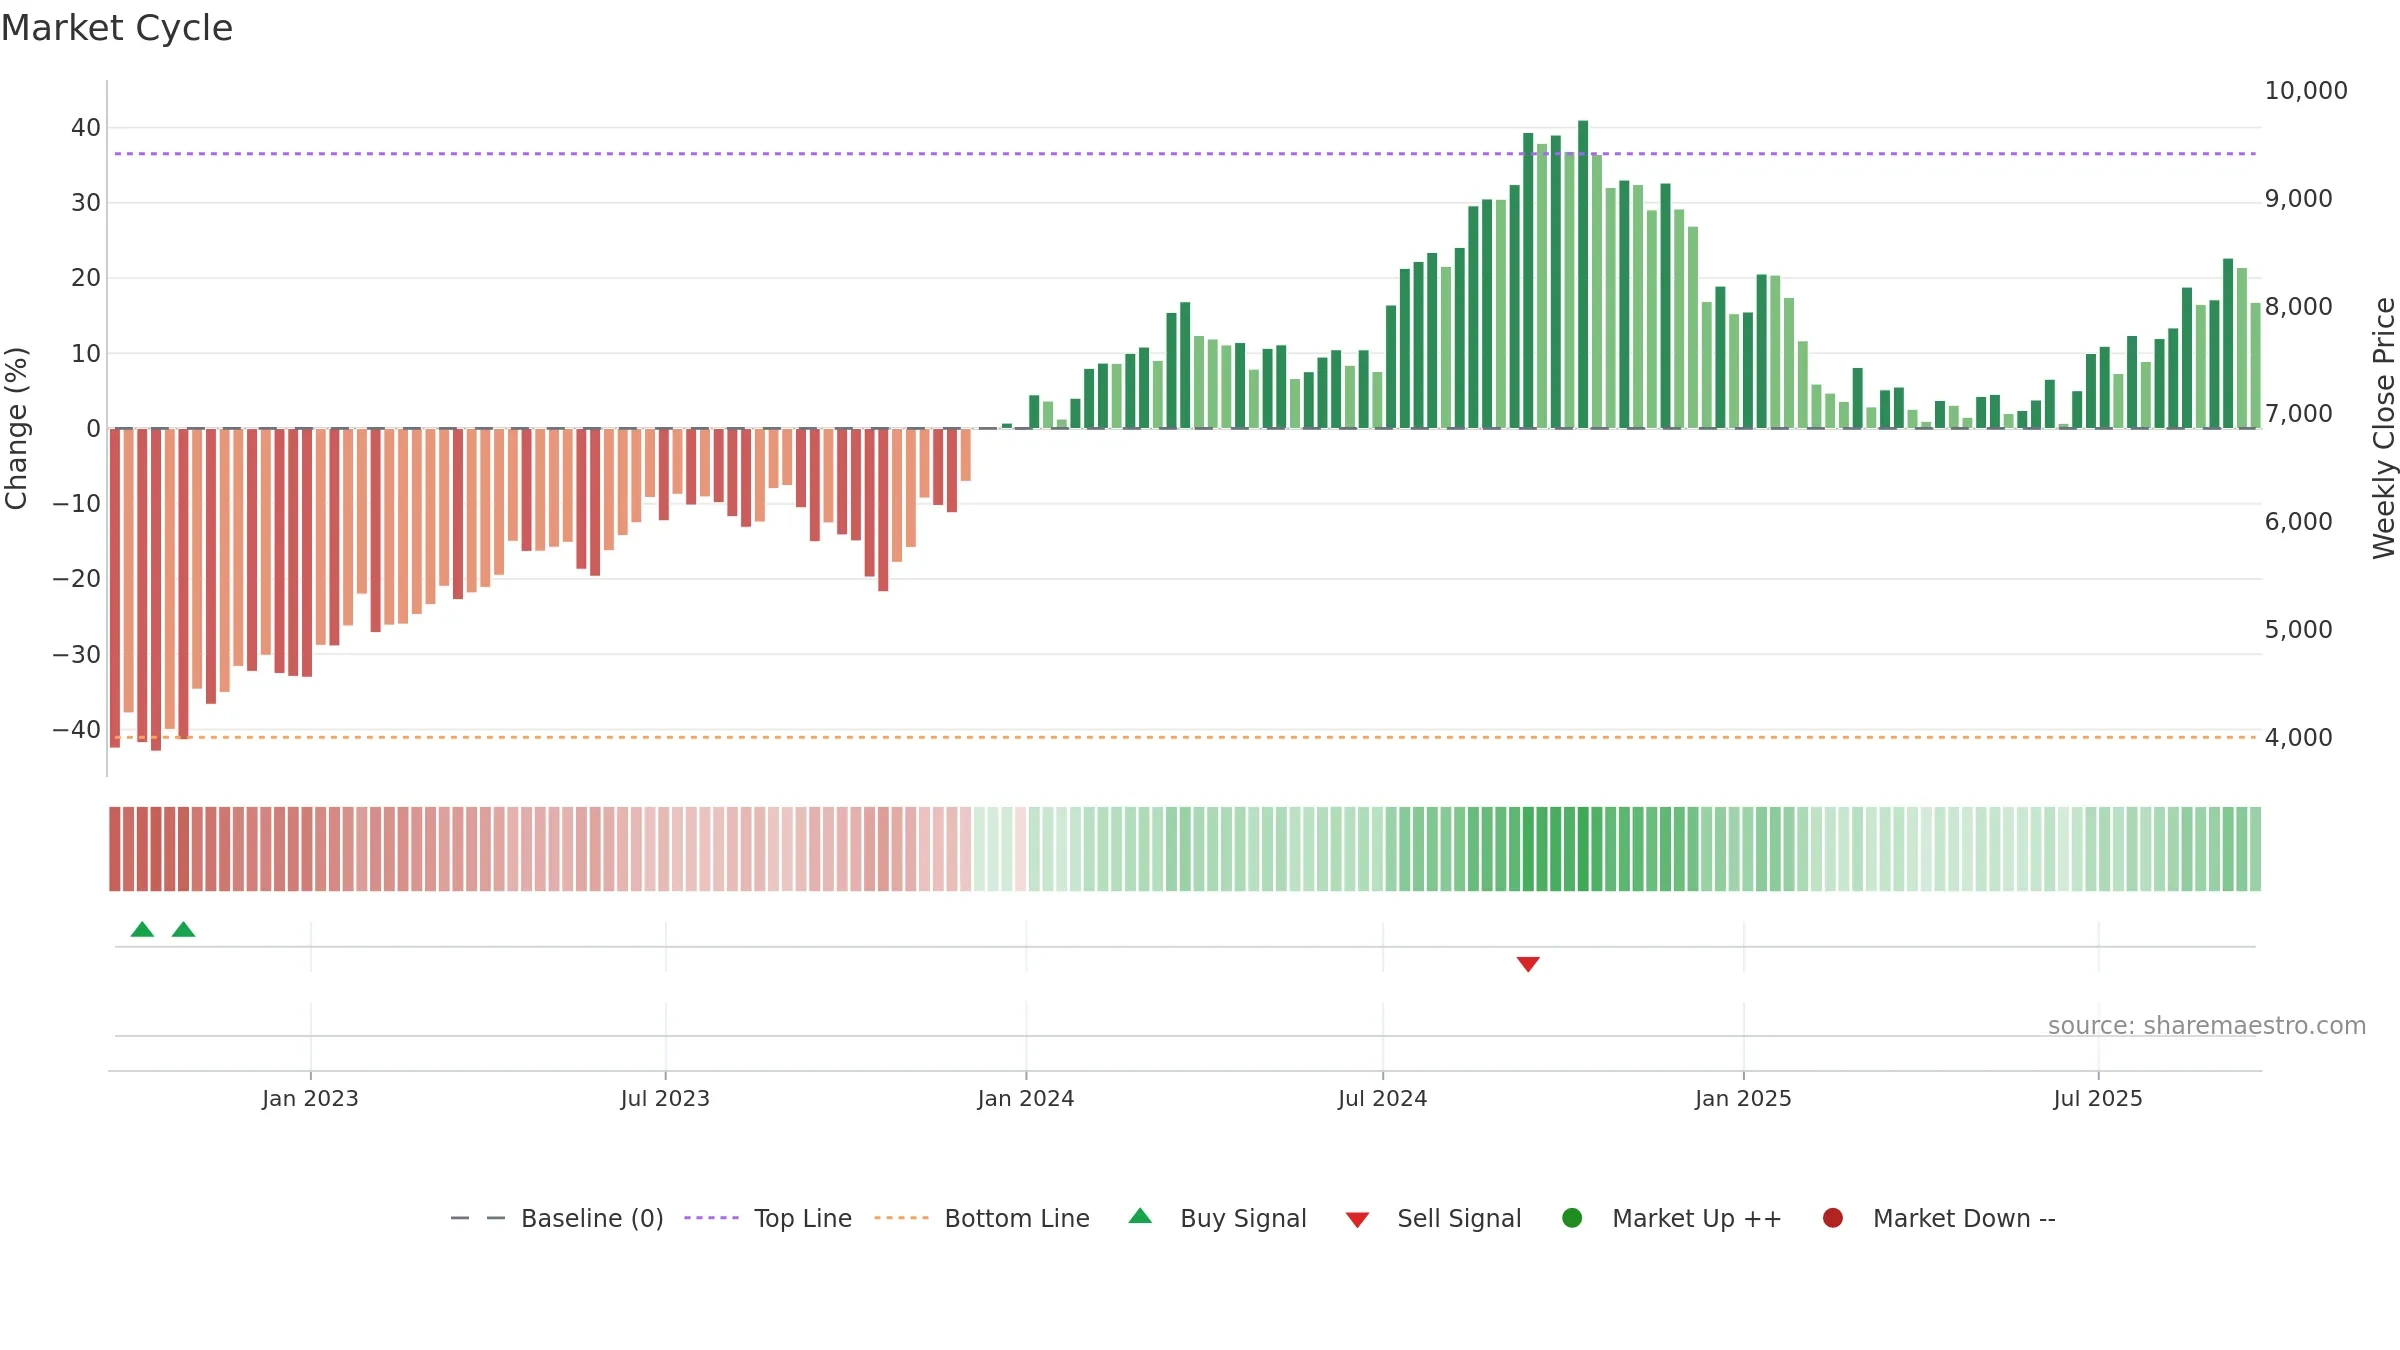Image resolution: width=2400 pixels, height=1350 pixels.
Task: Click the green Buy Signal legend triangle icon
Action: (1140, 1217)
